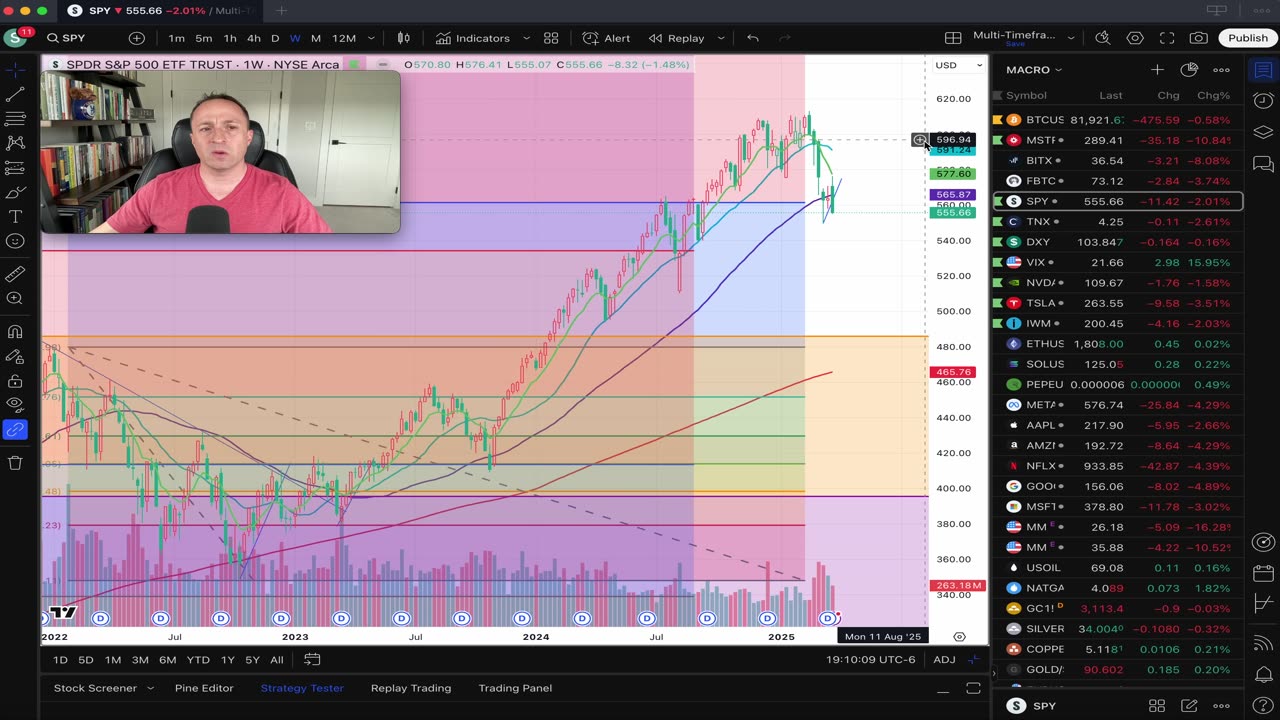Open the Trading Panel tab
Viewport: 1280px width, 720px height.
click(515, 688)
